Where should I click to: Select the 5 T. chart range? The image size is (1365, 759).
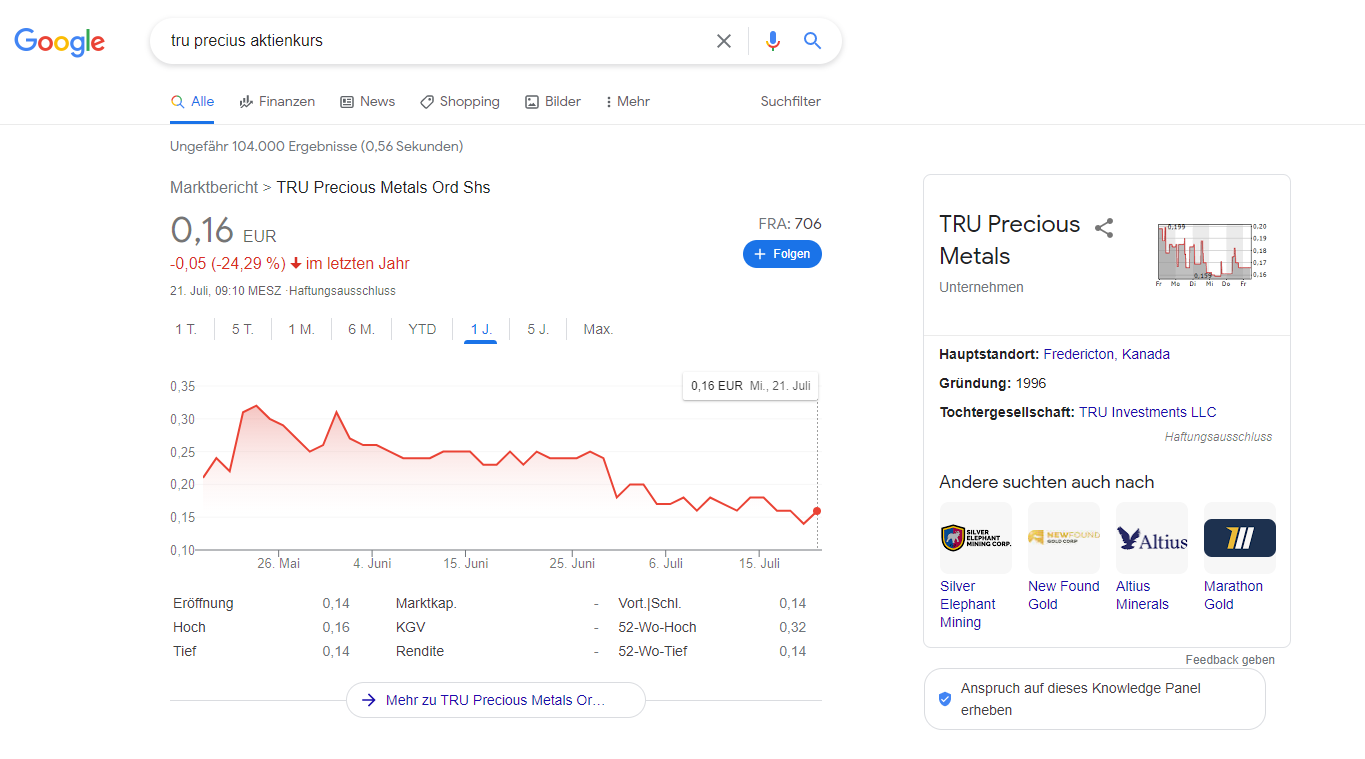[x=243, y=329]
